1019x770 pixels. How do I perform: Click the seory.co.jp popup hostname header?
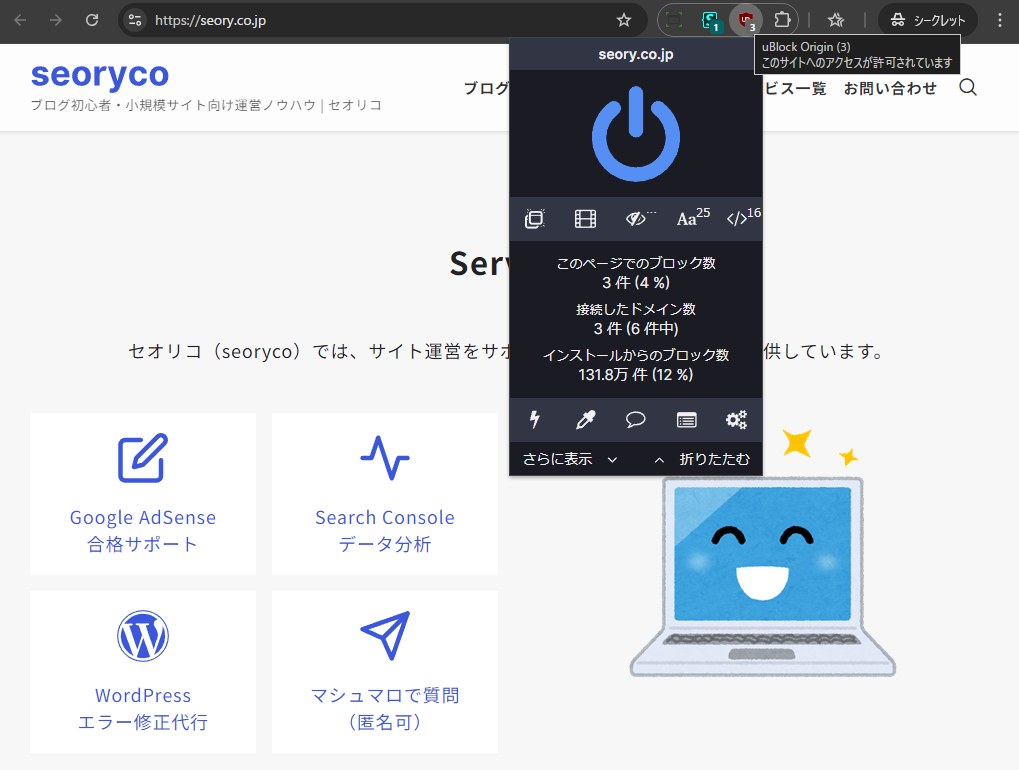point(636,55)
